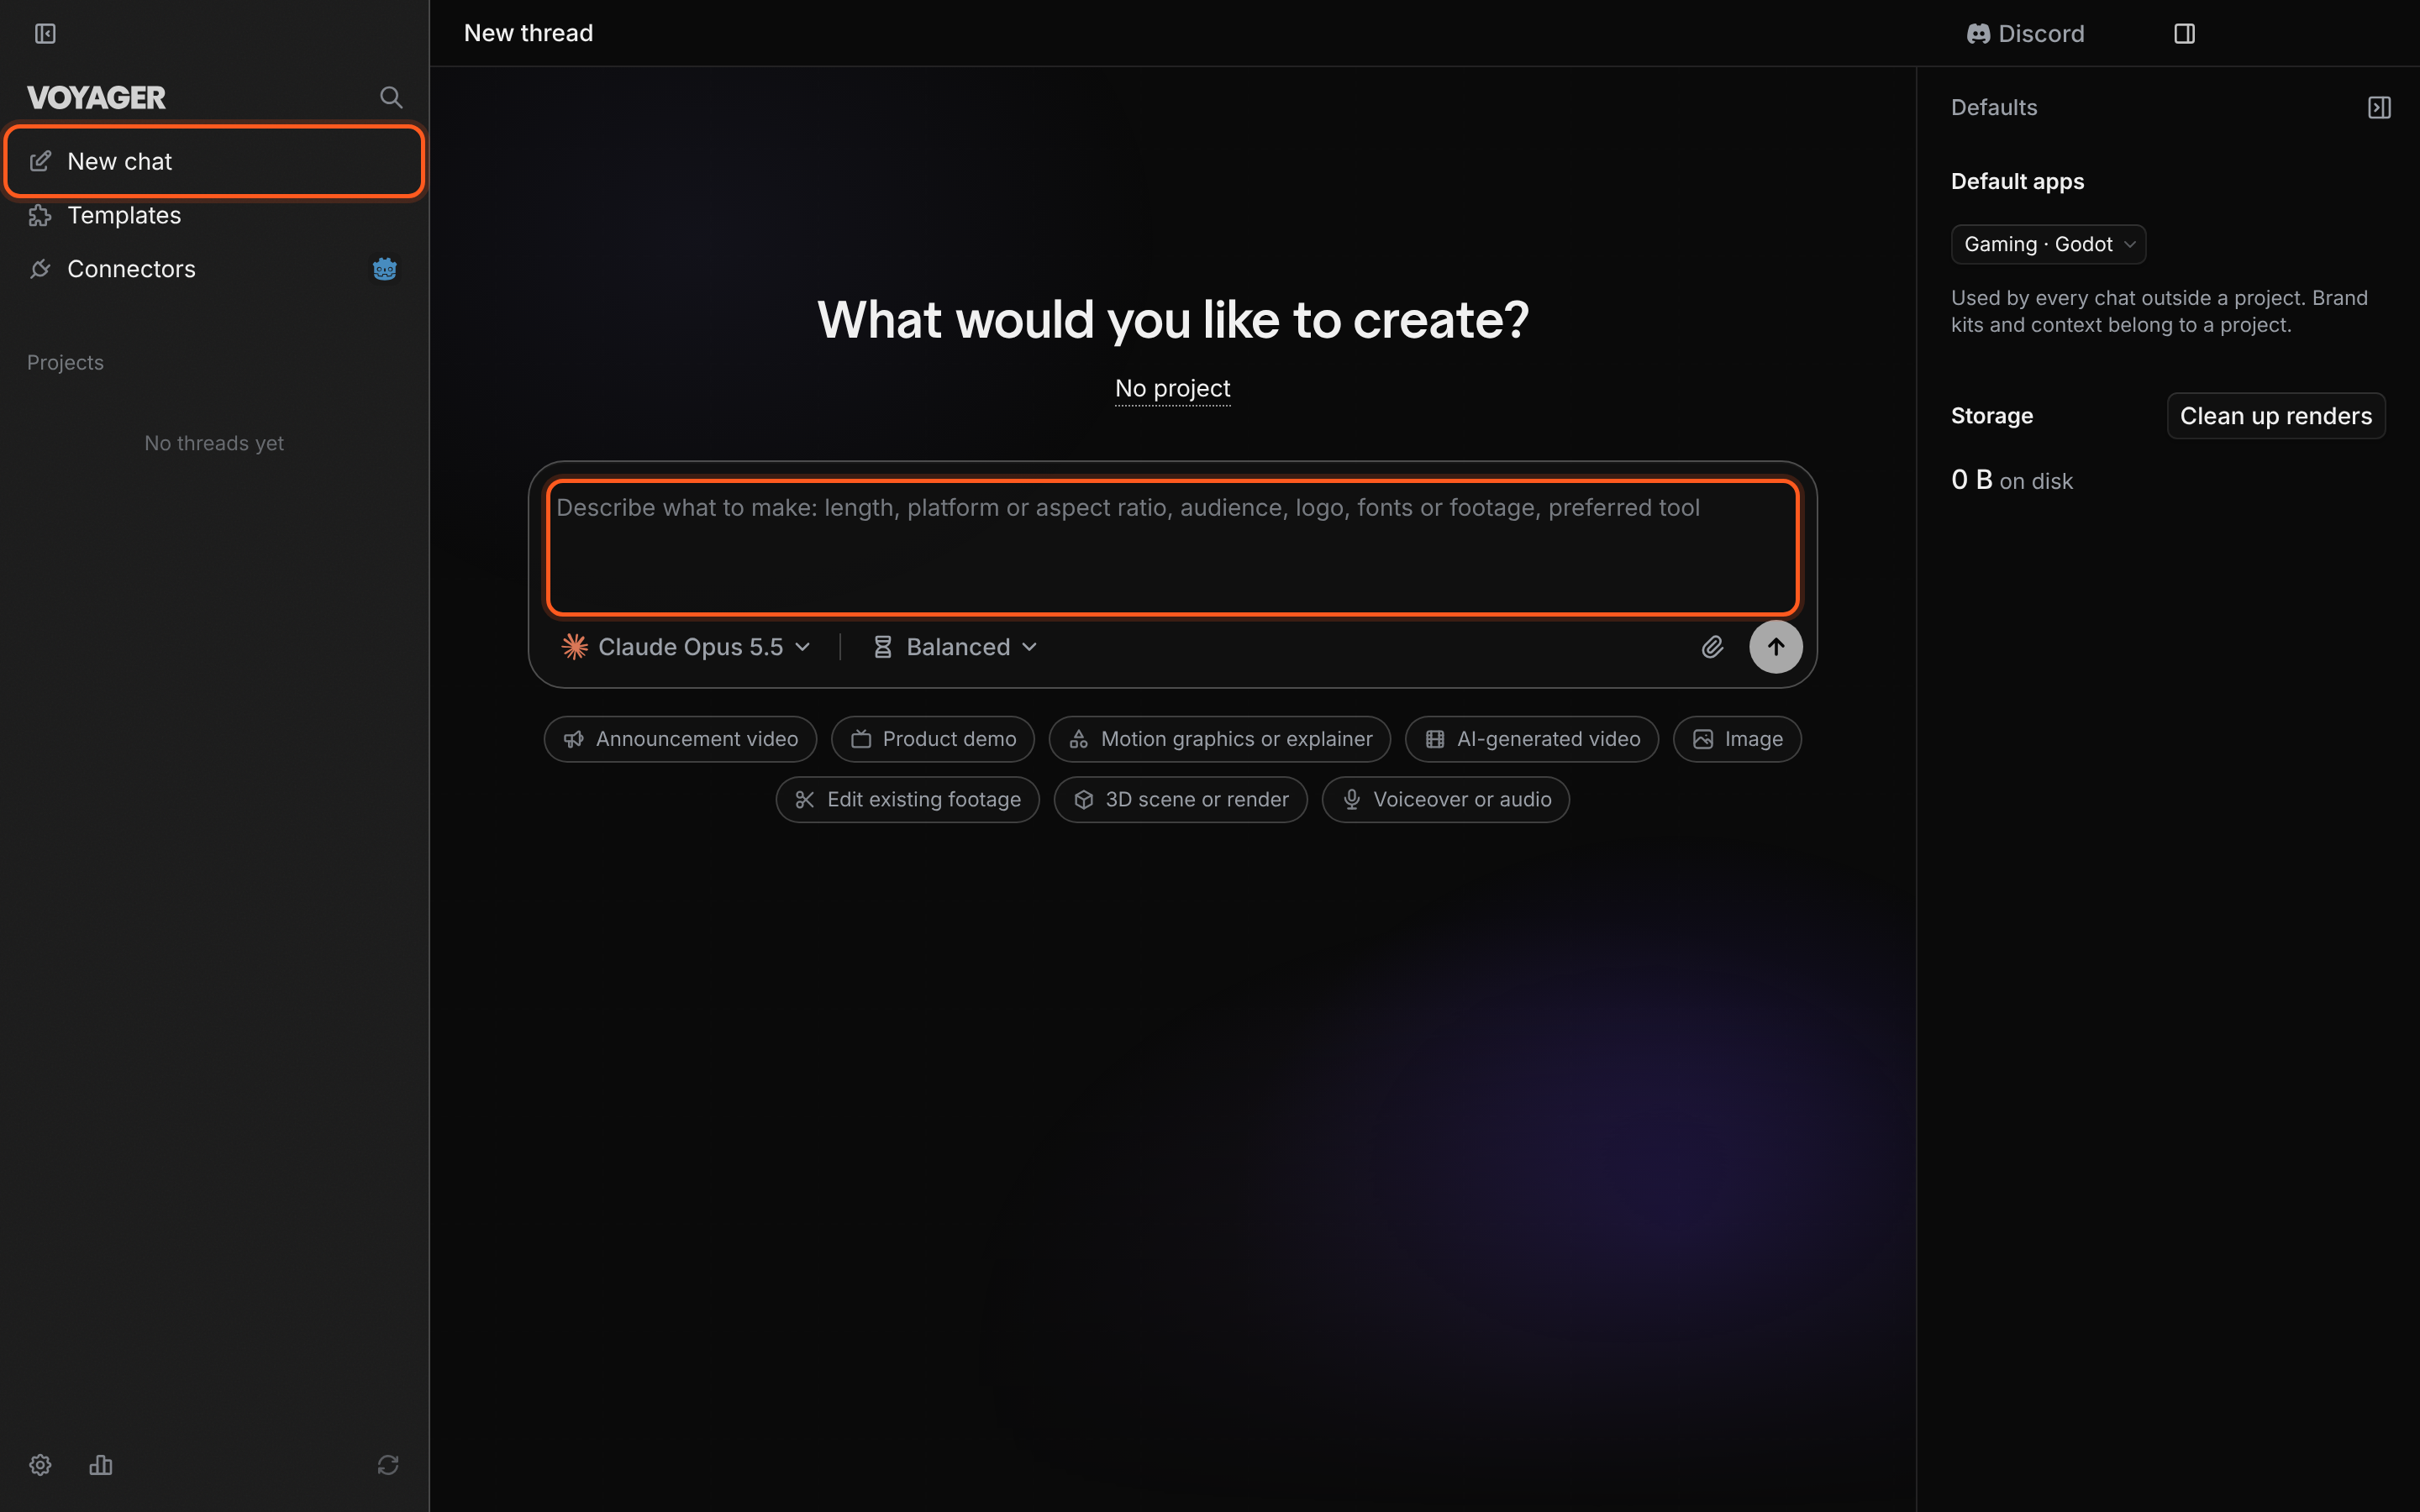Collapse the Defaults panel
2420x1512 pixels.
click(2380, 108)
